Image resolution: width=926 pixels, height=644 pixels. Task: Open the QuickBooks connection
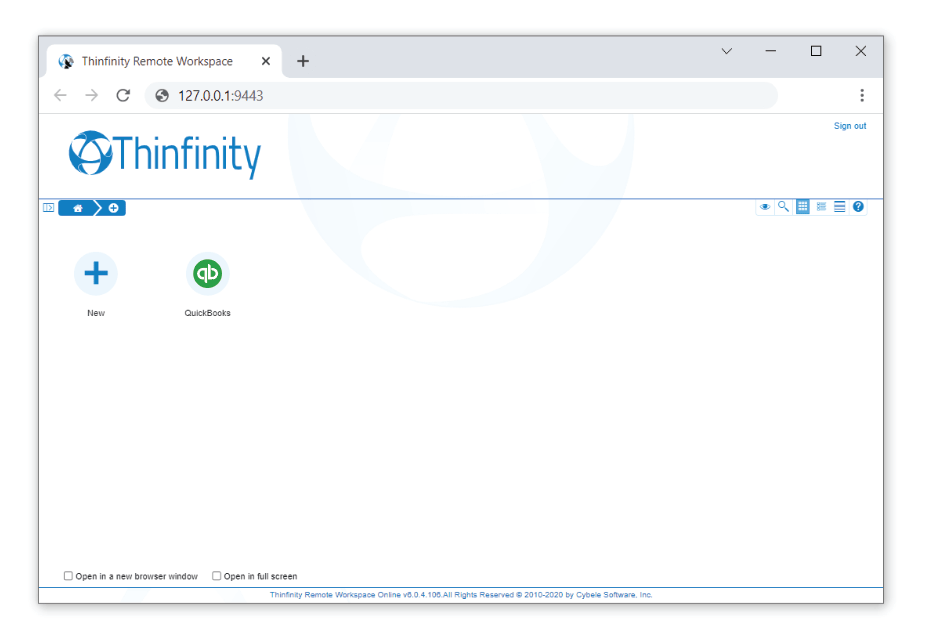207,274
